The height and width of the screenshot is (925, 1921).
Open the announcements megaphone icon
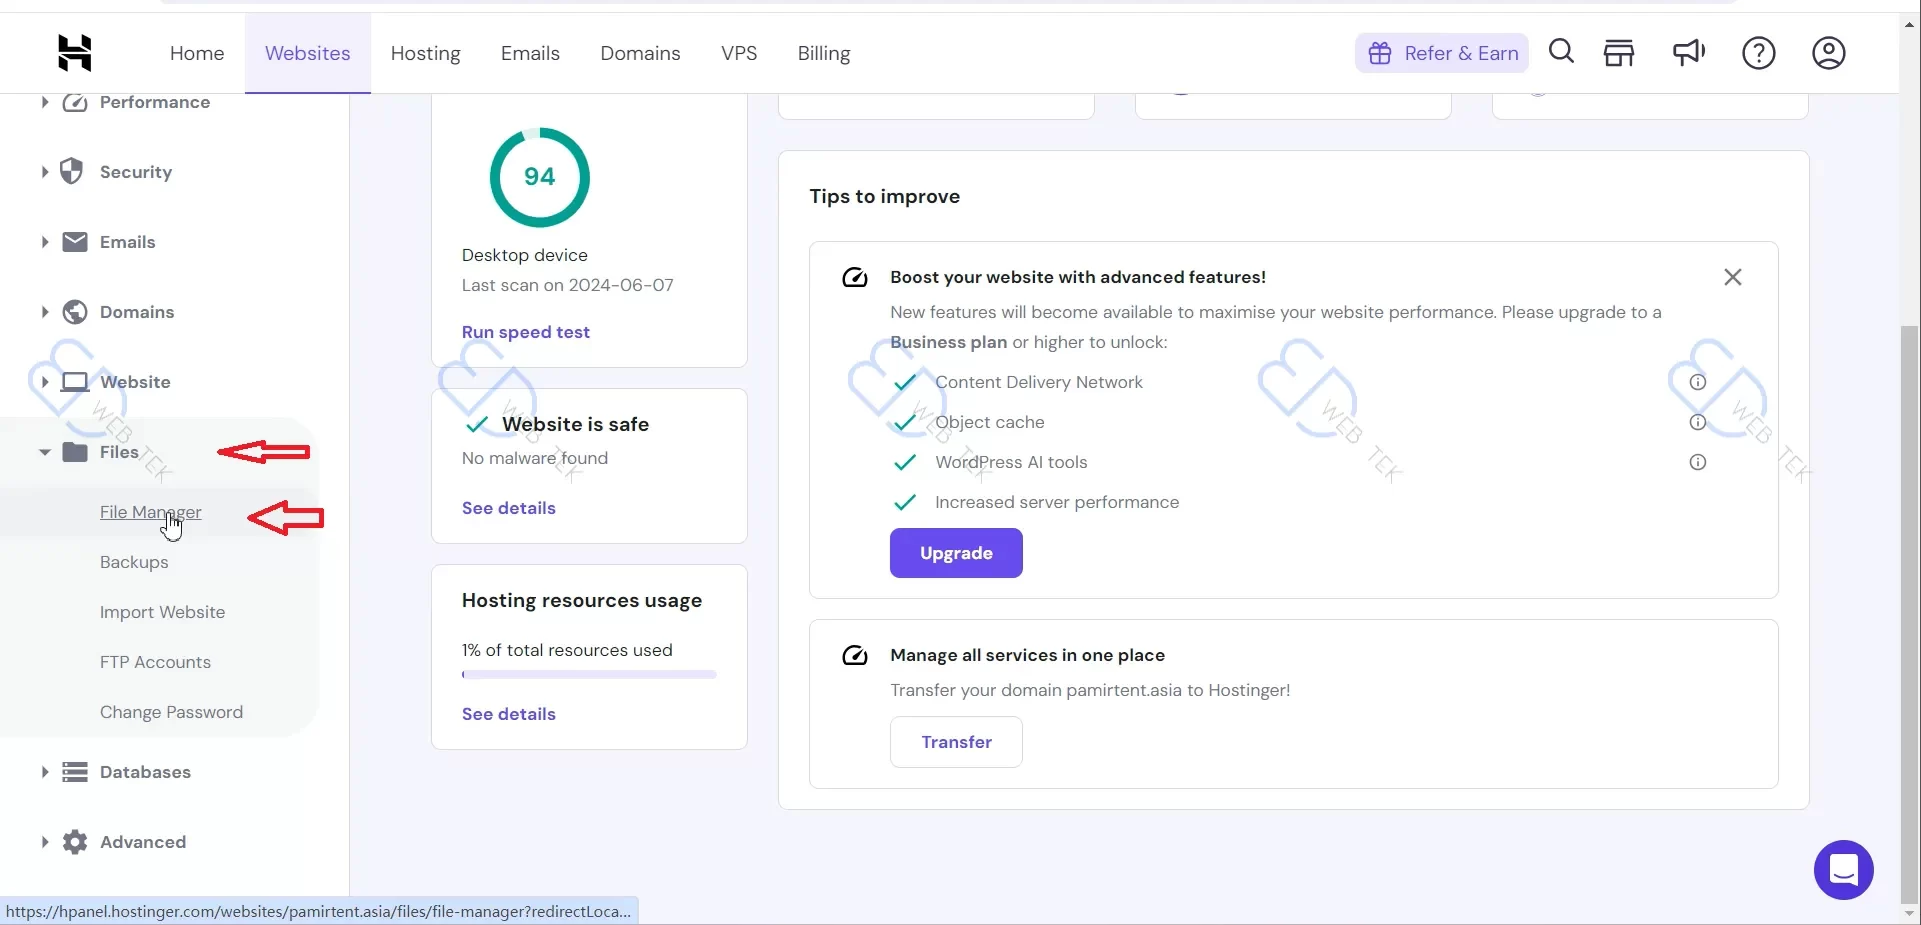coord(1689,53)
